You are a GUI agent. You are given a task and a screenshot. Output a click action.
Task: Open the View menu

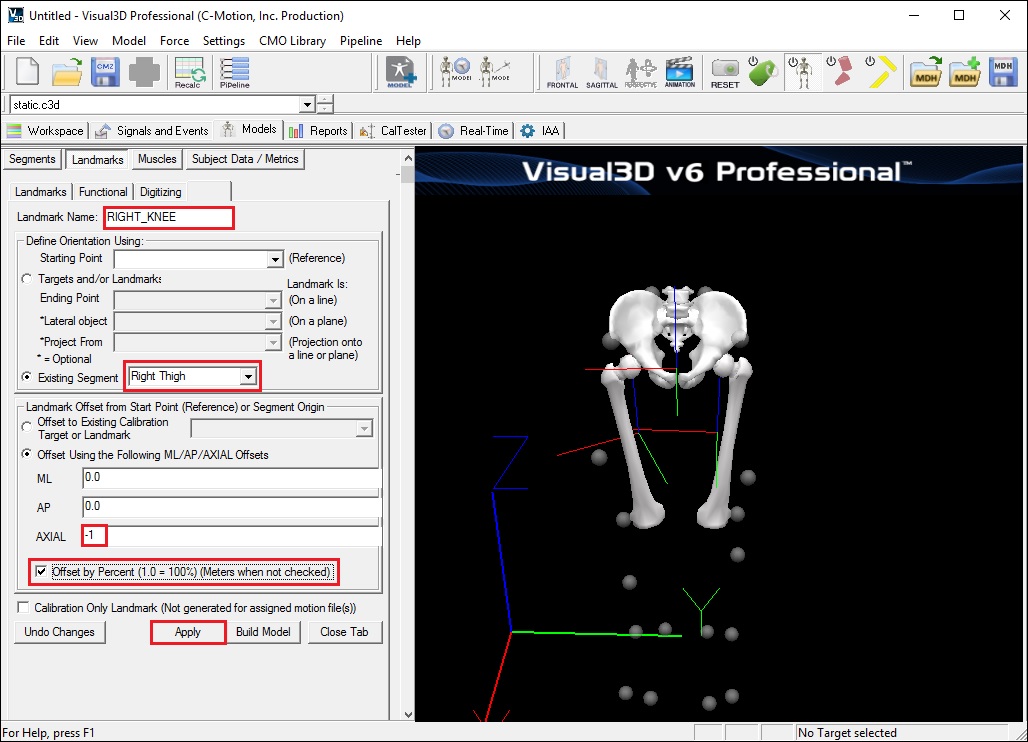[x=85, y=41]
